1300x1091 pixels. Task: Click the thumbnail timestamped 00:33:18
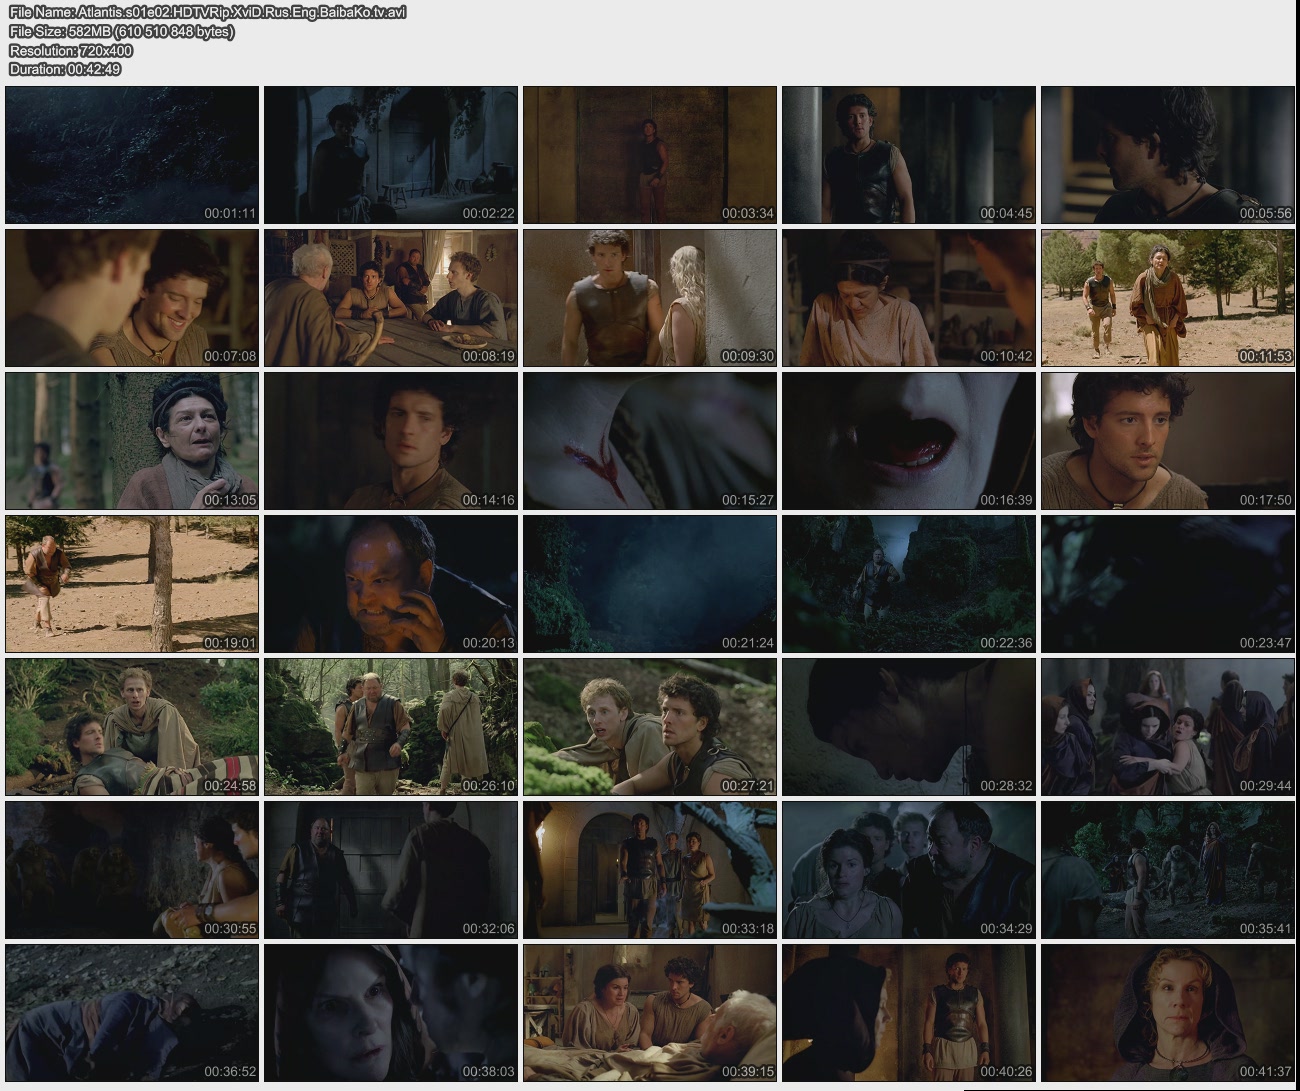[x=650, y=870]
